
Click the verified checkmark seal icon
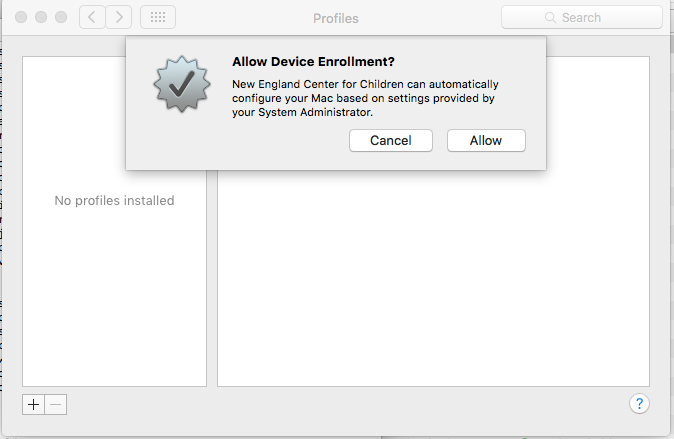(x=182, y=84)
